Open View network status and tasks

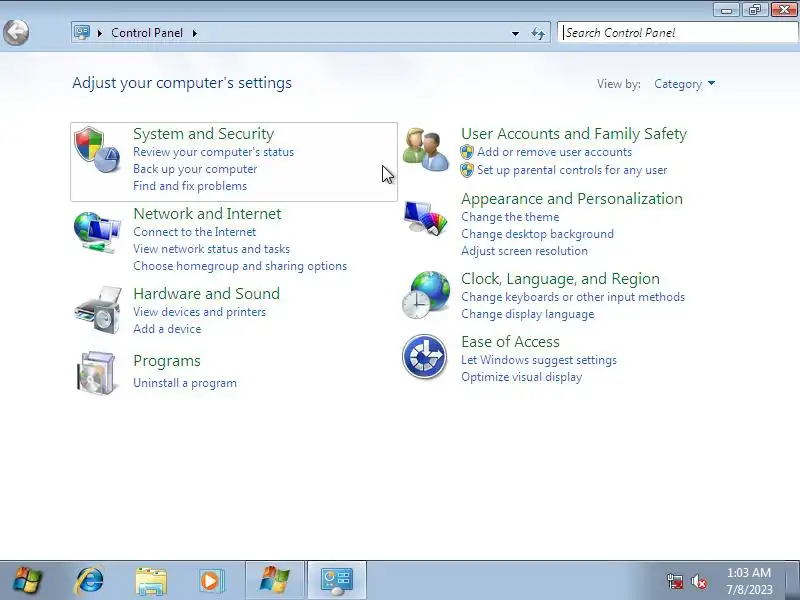click(x=211, y=249)
